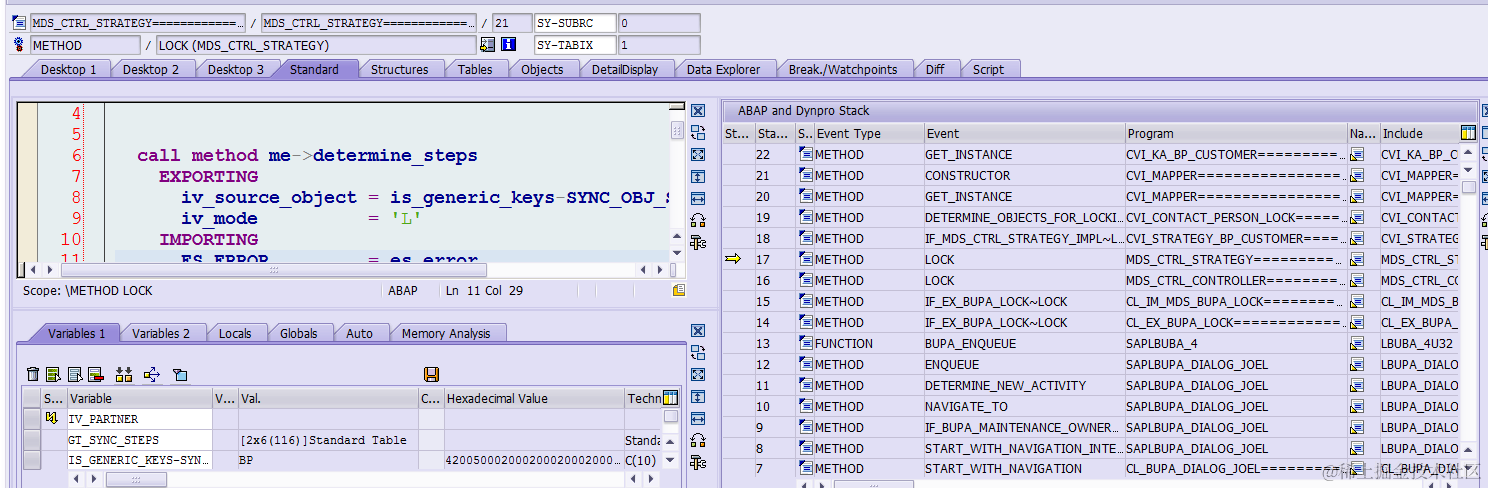Open the DetailDisplay tab

[624, 69]
